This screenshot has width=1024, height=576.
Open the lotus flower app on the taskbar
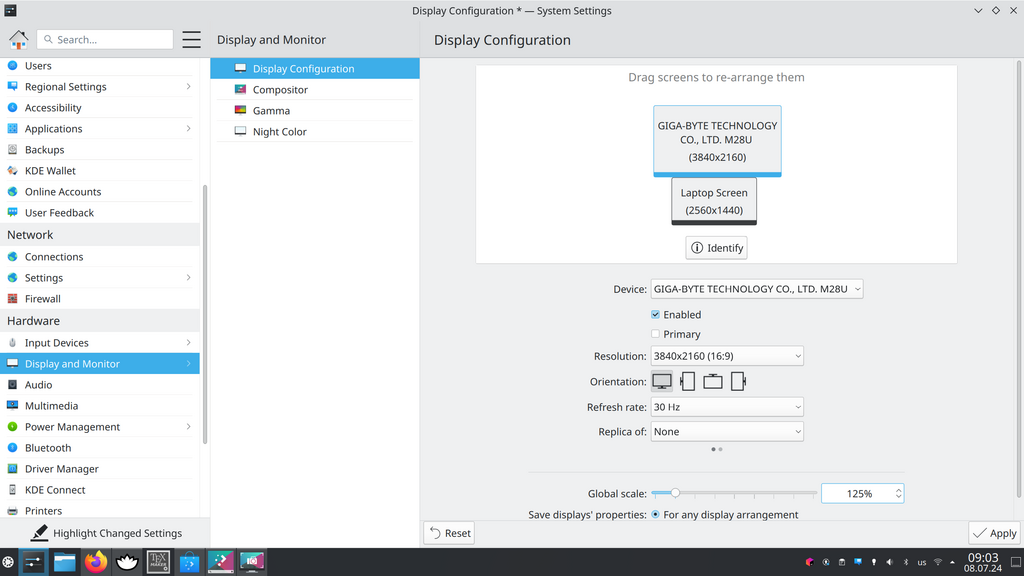pos(127,562)
